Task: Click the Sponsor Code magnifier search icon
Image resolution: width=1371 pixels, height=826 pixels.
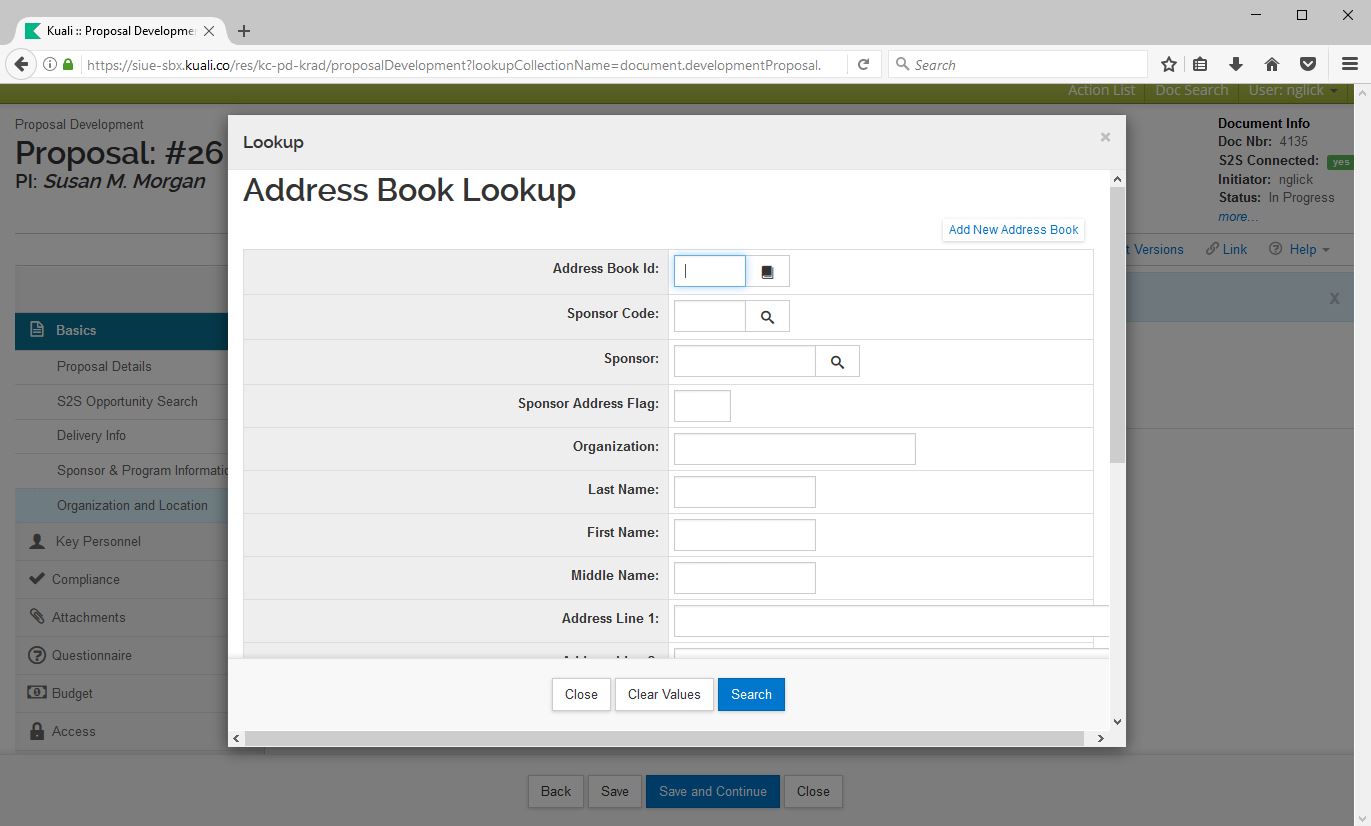Action: click(767, 317)
